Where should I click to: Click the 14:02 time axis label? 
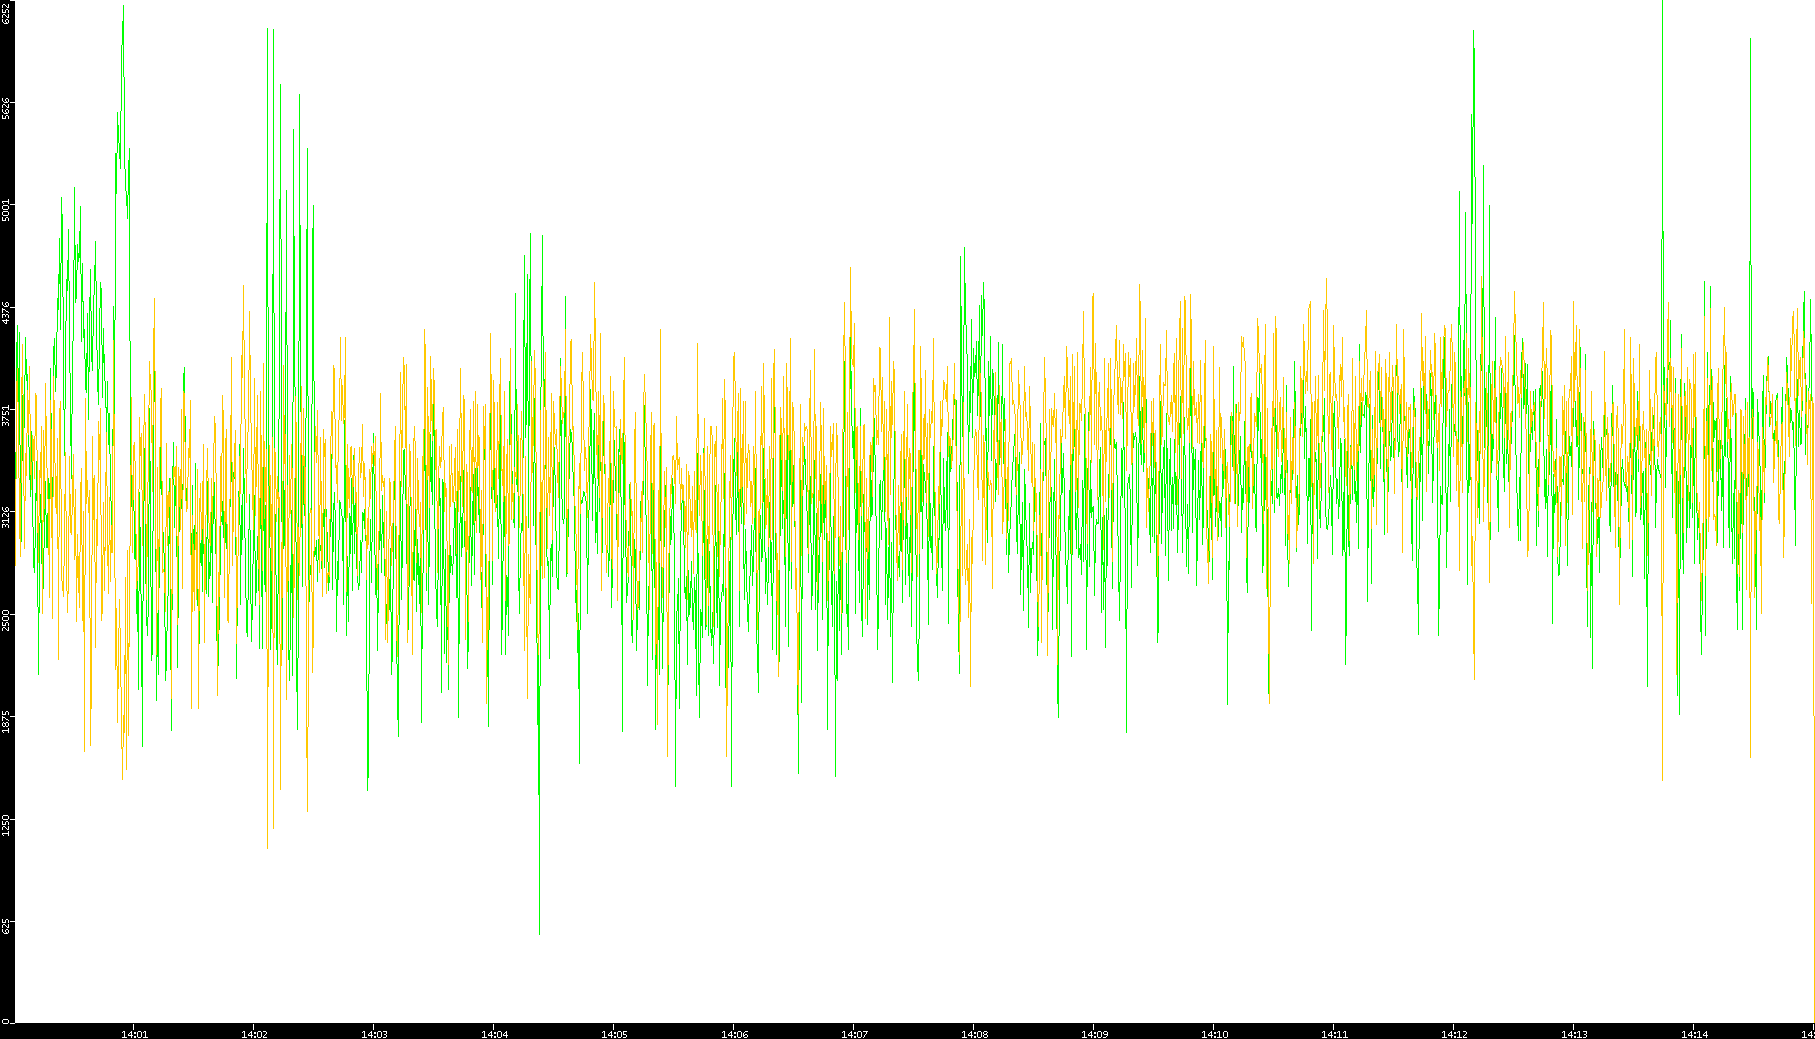pos(254,1034)
